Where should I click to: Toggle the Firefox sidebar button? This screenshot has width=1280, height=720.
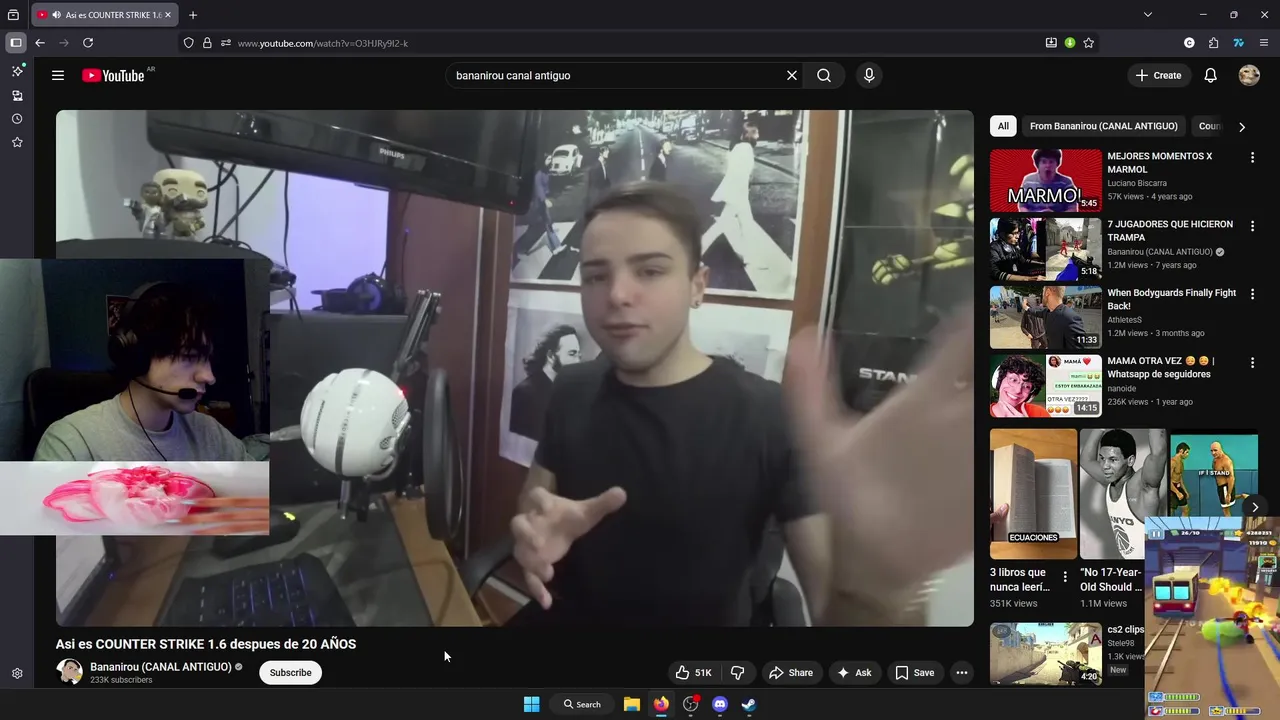(x=15, y=43)
